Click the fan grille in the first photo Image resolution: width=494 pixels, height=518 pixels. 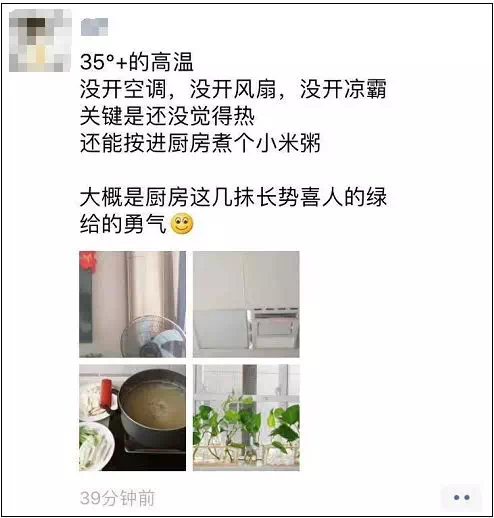tap(153, 337)
